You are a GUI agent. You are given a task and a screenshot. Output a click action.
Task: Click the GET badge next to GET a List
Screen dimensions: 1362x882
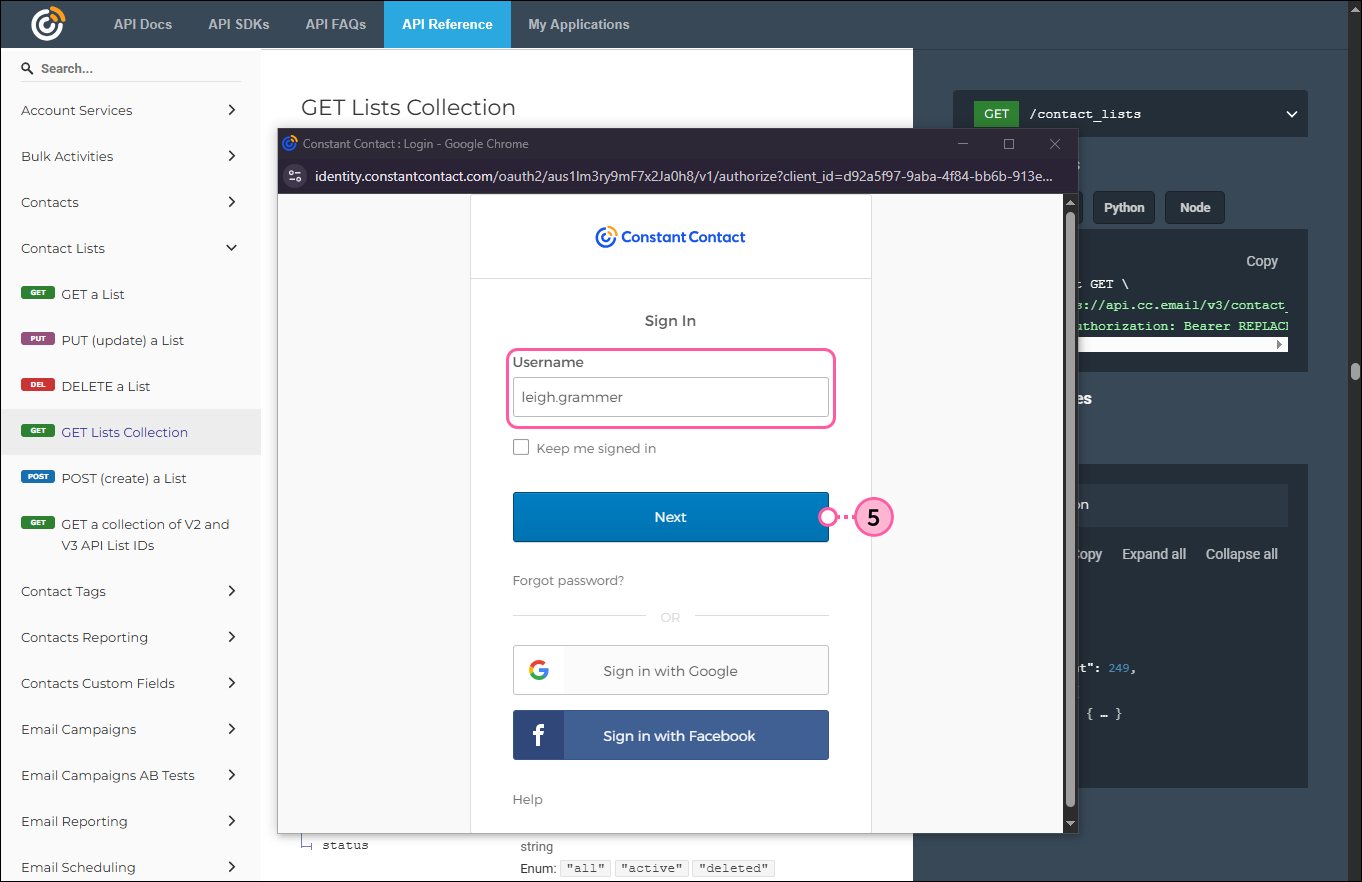tap(37, 293)
